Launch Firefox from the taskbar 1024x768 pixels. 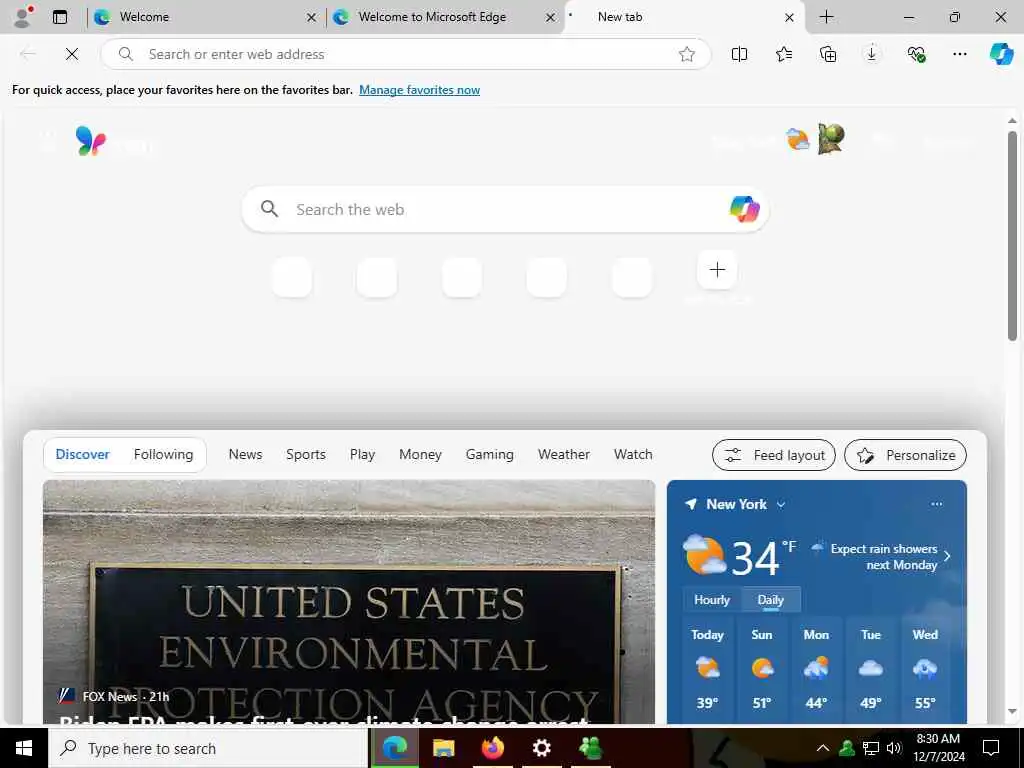click(492, 748)
